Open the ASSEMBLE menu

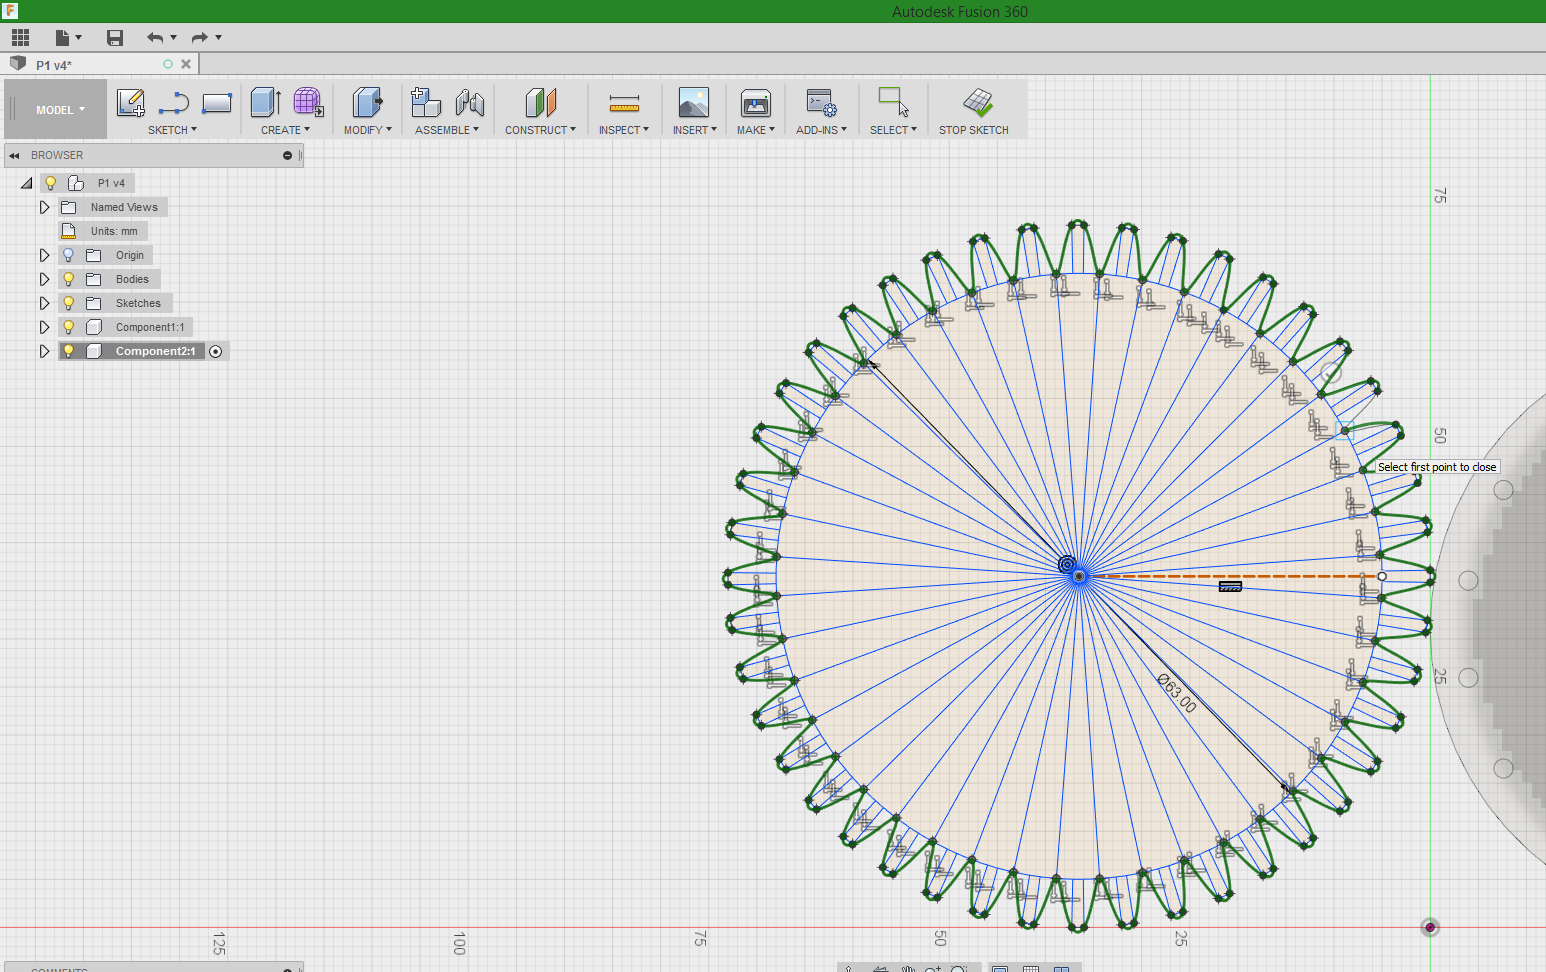click(447, 130)
